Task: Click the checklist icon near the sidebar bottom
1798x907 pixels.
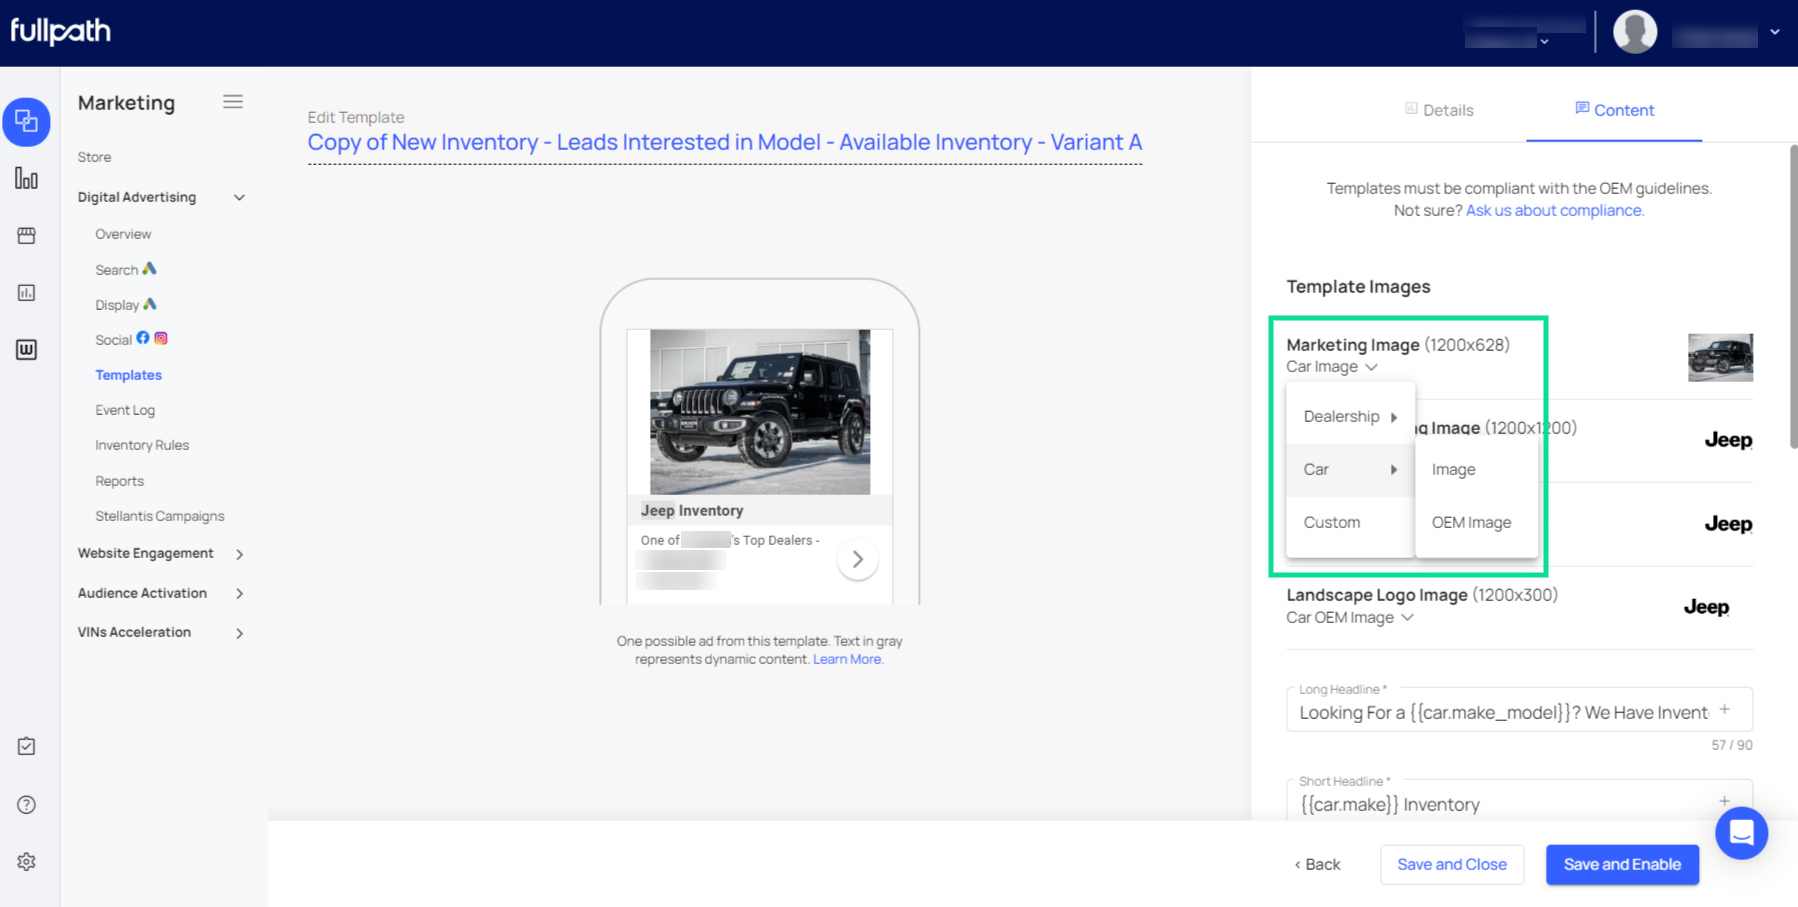Action: (x=27, y=745)
